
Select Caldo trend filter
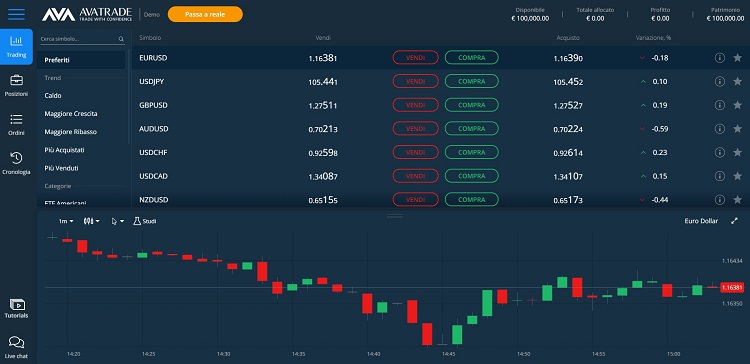click(x=53, y=96)
